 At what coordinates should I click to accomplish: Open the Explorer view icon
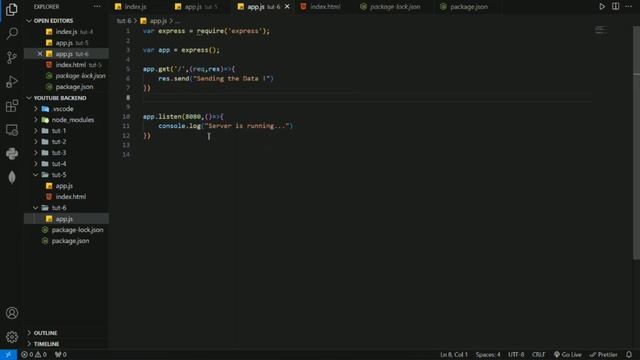pyautogui.click(x=12, y=9)
